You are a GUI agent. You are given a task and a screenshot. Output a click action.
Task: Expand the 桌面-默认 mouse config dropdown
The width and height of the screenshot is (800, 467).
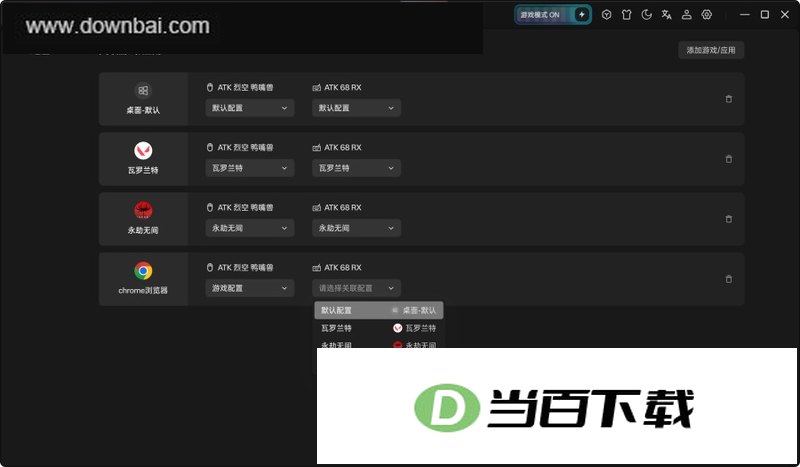point(250,108)
